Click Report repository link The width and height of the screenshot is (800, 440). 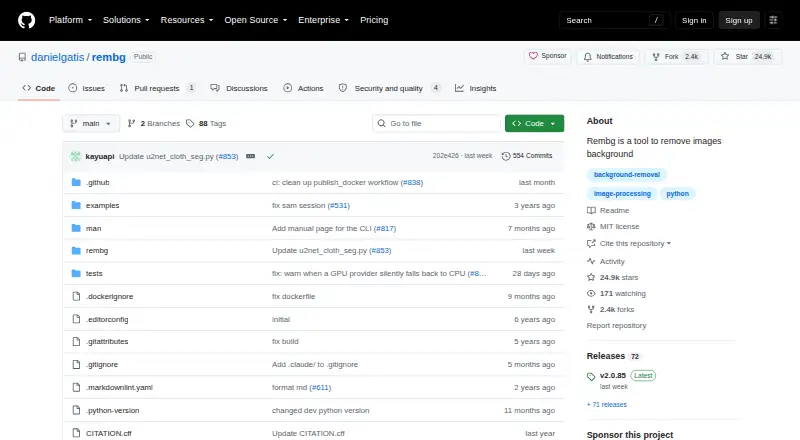click(616, 326)
